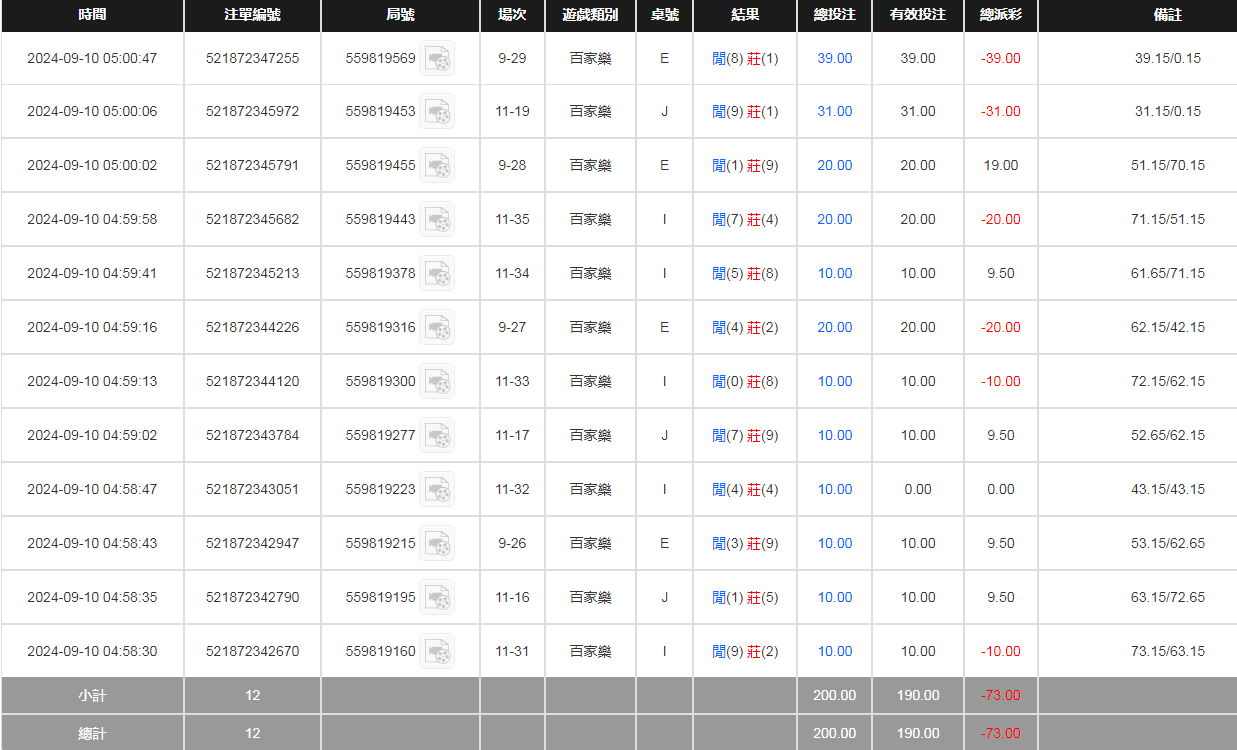
Task: Open video replay for round 559819453
Action: 437,112
